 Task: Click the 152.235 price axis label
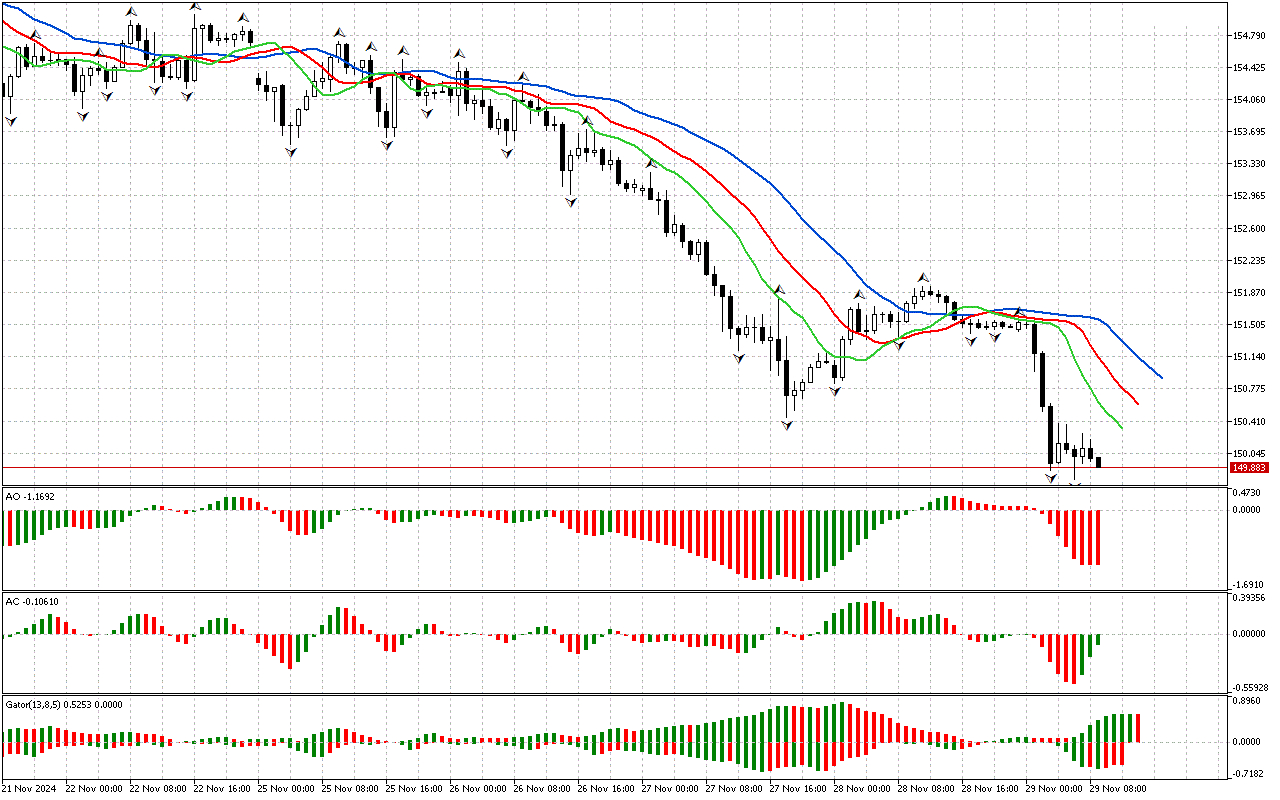tap(1251, 260)
